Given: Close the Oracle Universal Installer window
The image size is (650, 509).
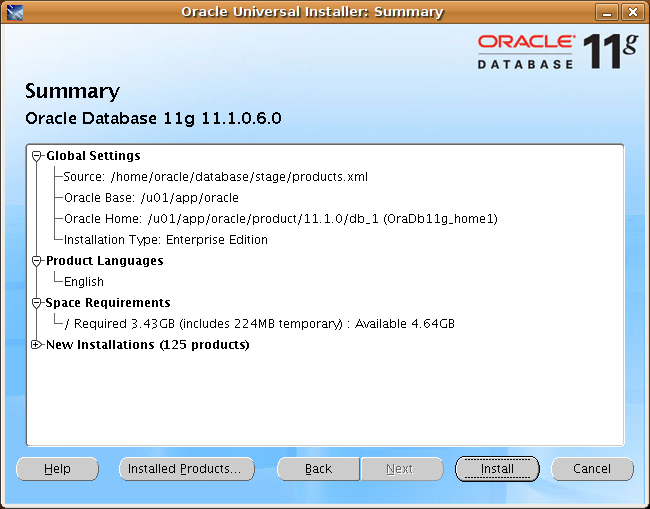Looking at the screenshot, I should pyautogui.click(x=633, y=12).
